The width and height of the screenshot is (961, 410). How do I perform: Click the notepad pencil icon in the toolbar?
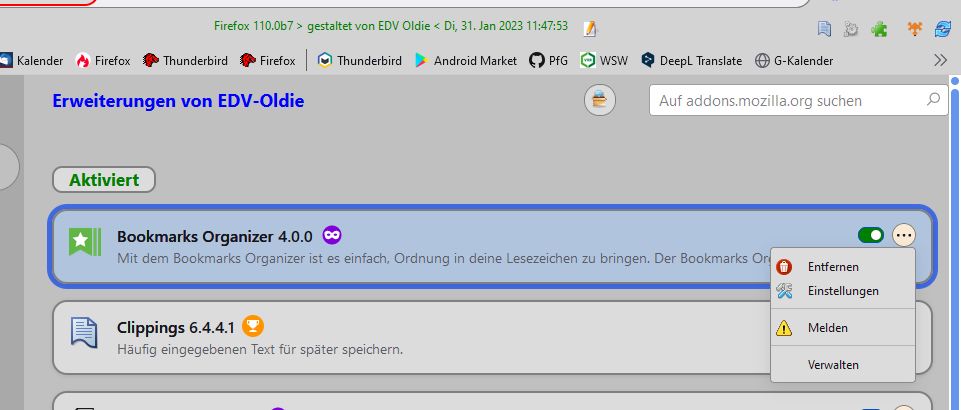click(590, 28)
